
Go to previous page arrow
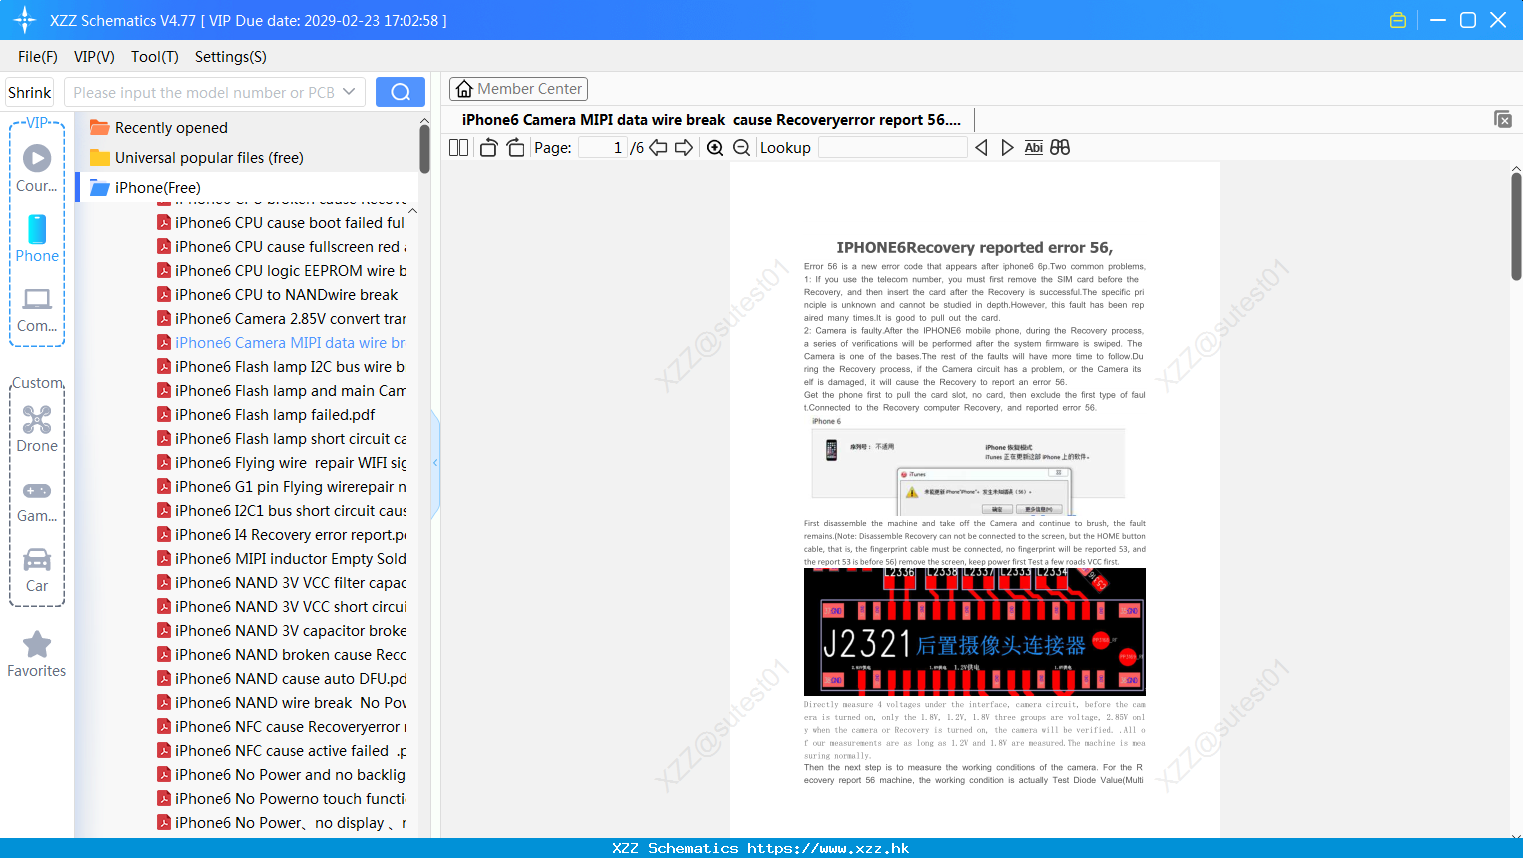658,148
